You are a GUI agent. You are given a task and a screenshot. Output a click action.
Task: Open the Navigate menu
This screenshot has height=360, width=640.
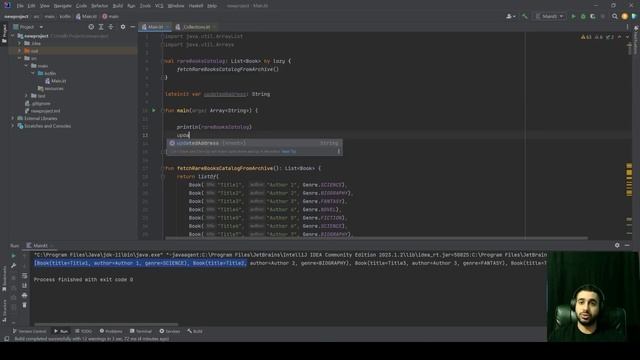62,6
